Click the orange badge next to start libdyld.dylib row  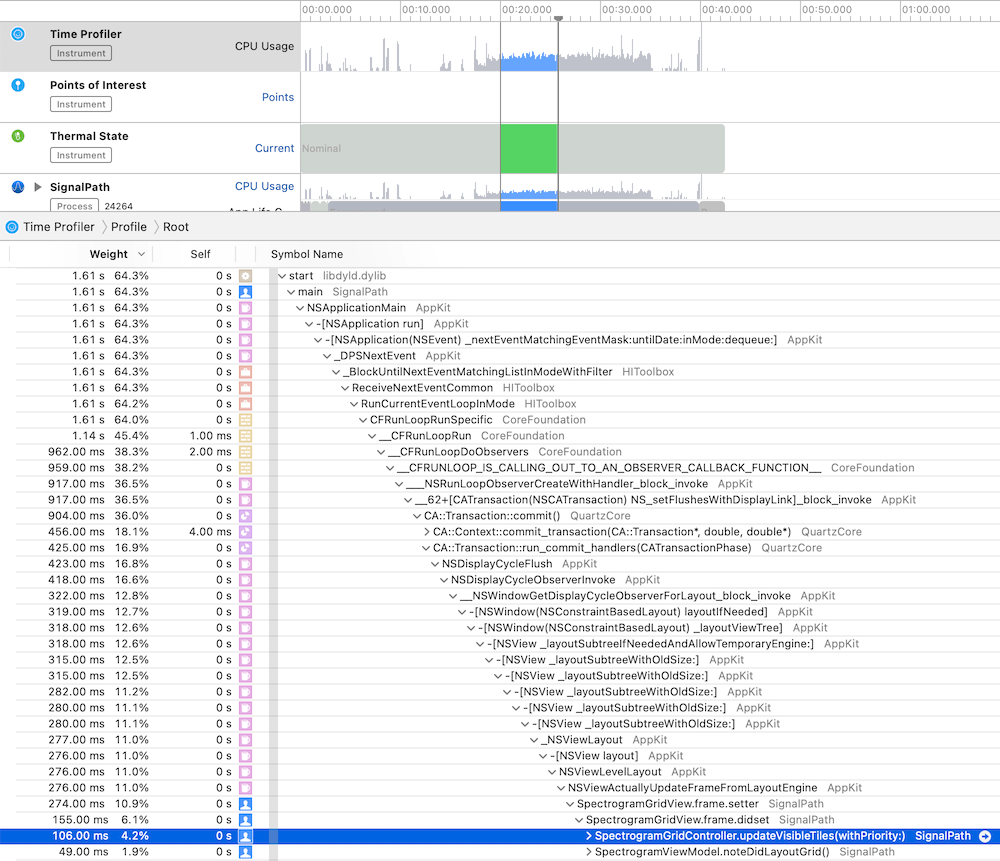248,275
